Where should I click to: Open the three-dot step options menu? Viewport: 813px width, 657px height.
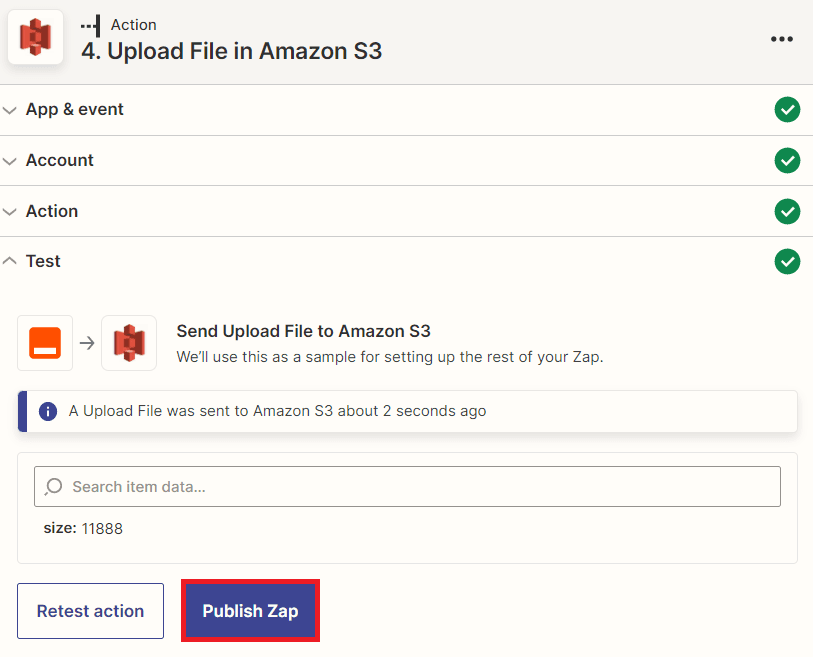click(x=781, y=39)
